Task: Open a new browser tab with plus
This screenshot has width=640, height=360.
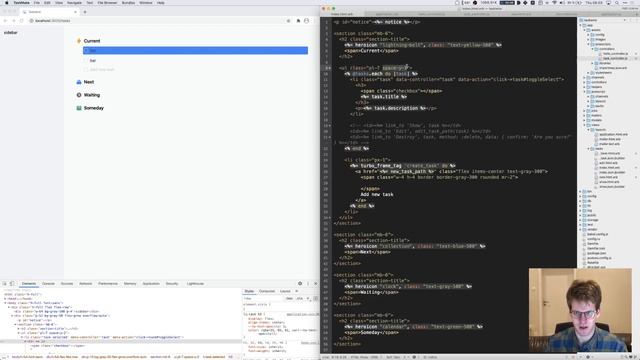Action: (85, 12)
